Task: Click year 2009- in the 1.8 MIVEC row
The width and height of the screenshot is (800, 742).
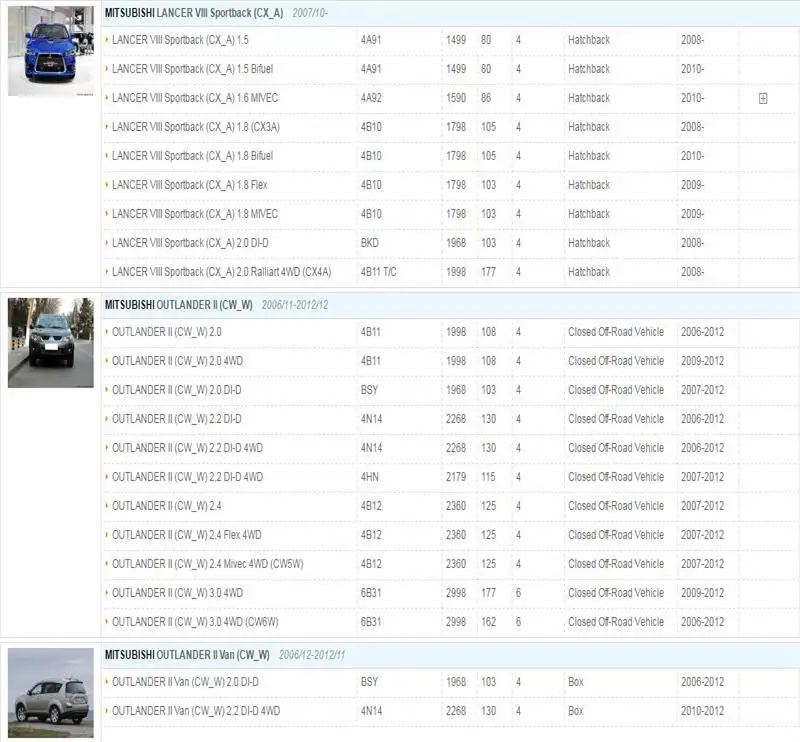Action: (692, 214)
